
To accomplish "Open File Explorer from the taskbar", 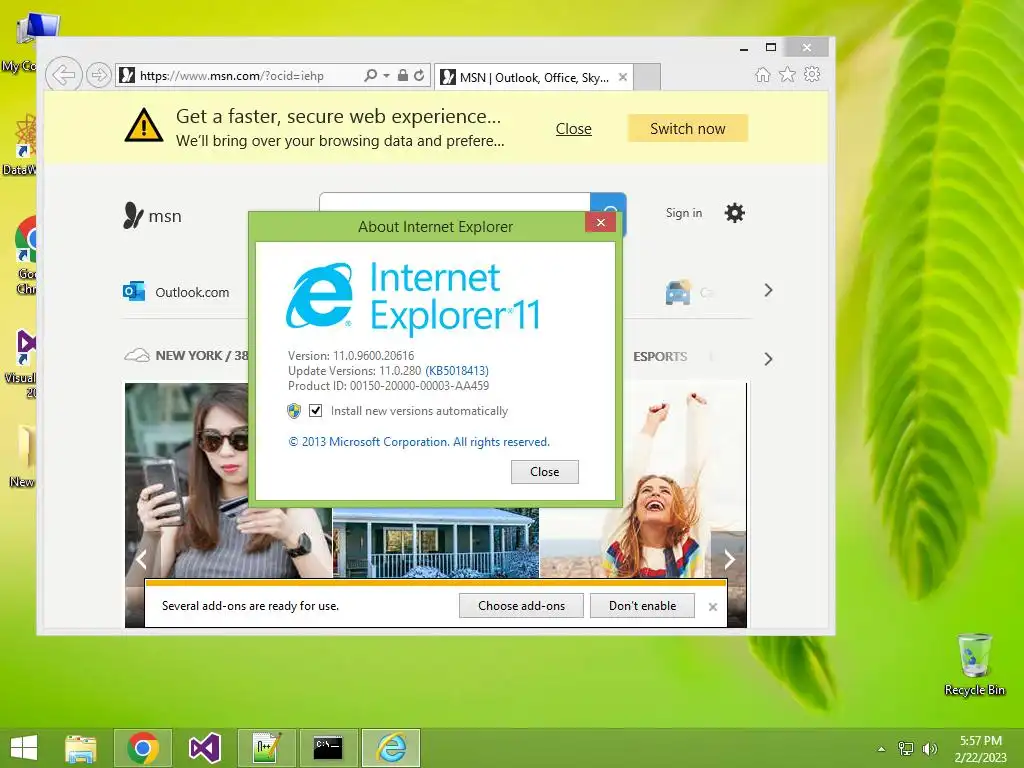I will pyautogui.click(x=81, y=748).
